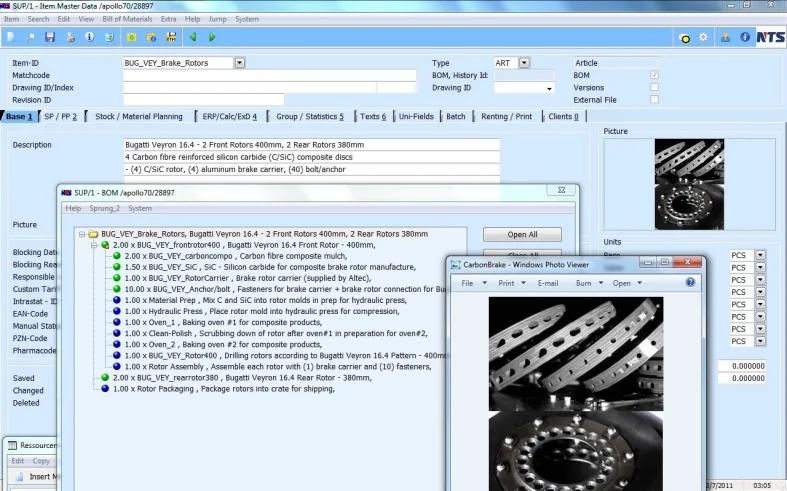Open the Bill of Materials menu

[127, 19]
